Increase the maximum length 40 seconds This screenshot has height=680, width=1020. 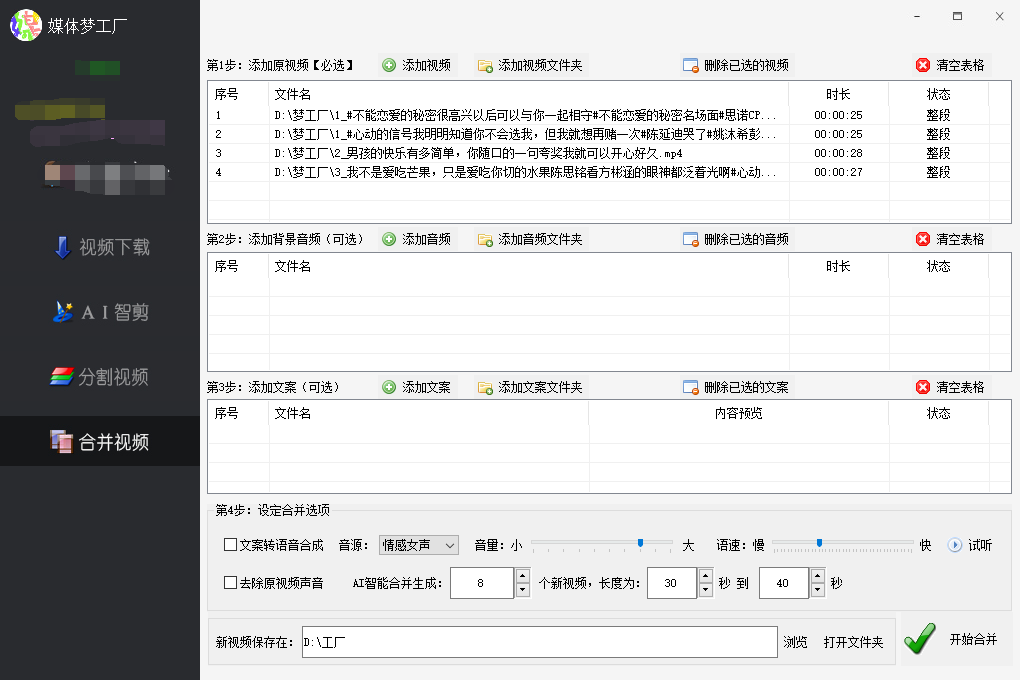coord(818,575)
